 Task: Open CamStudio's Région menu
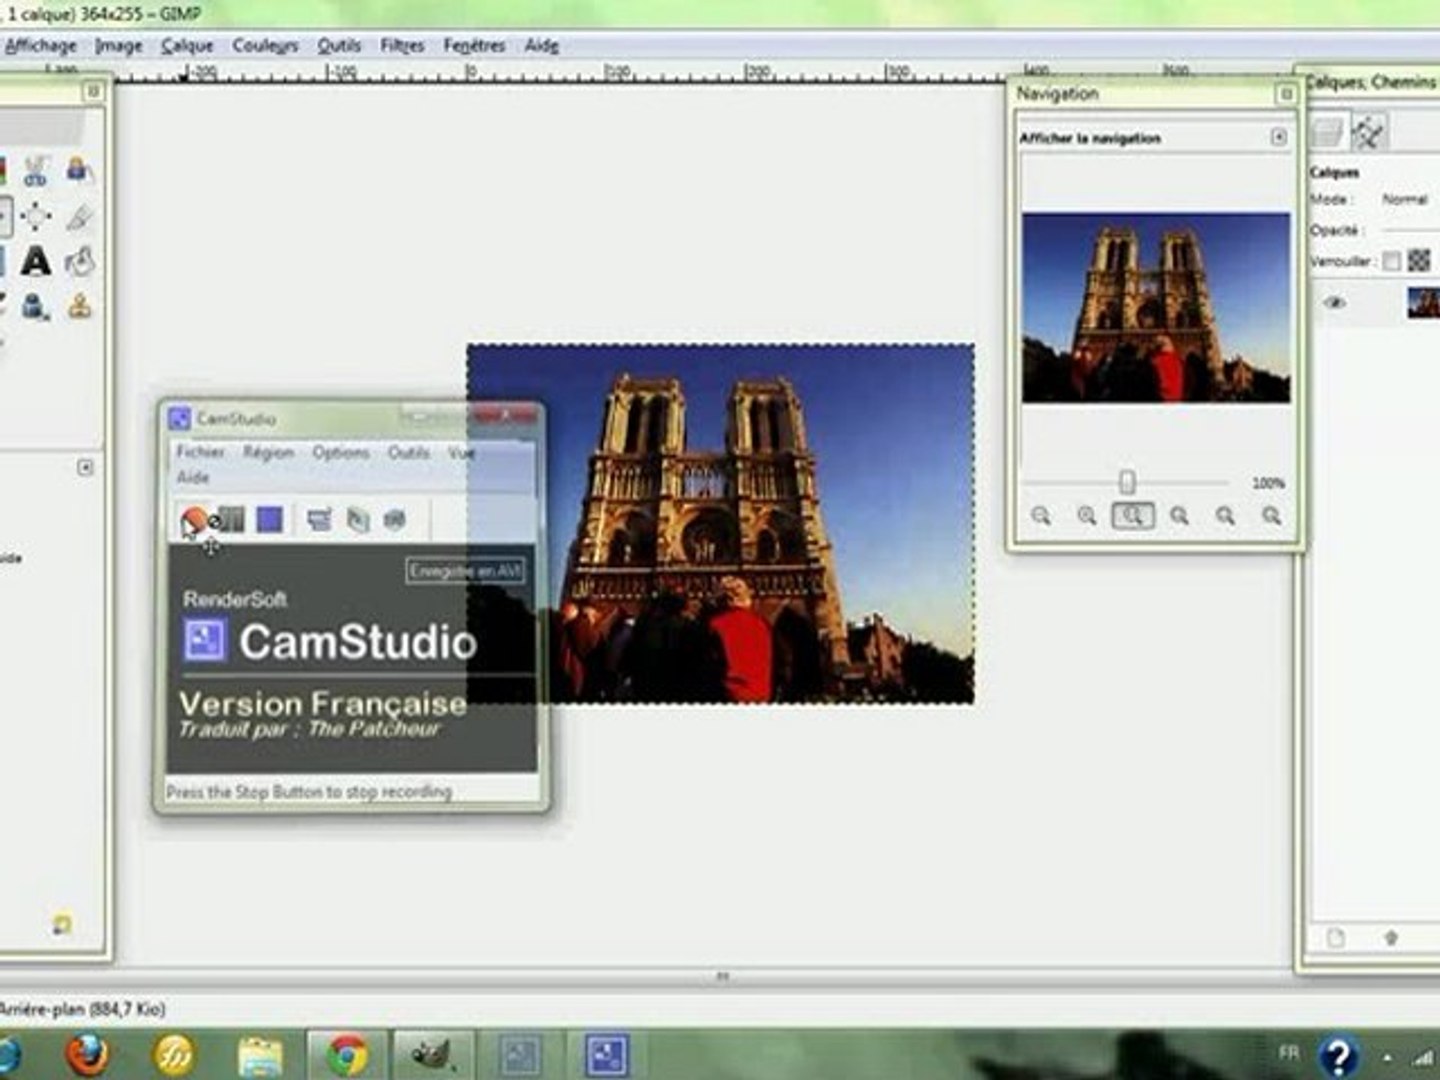[268, 452]
